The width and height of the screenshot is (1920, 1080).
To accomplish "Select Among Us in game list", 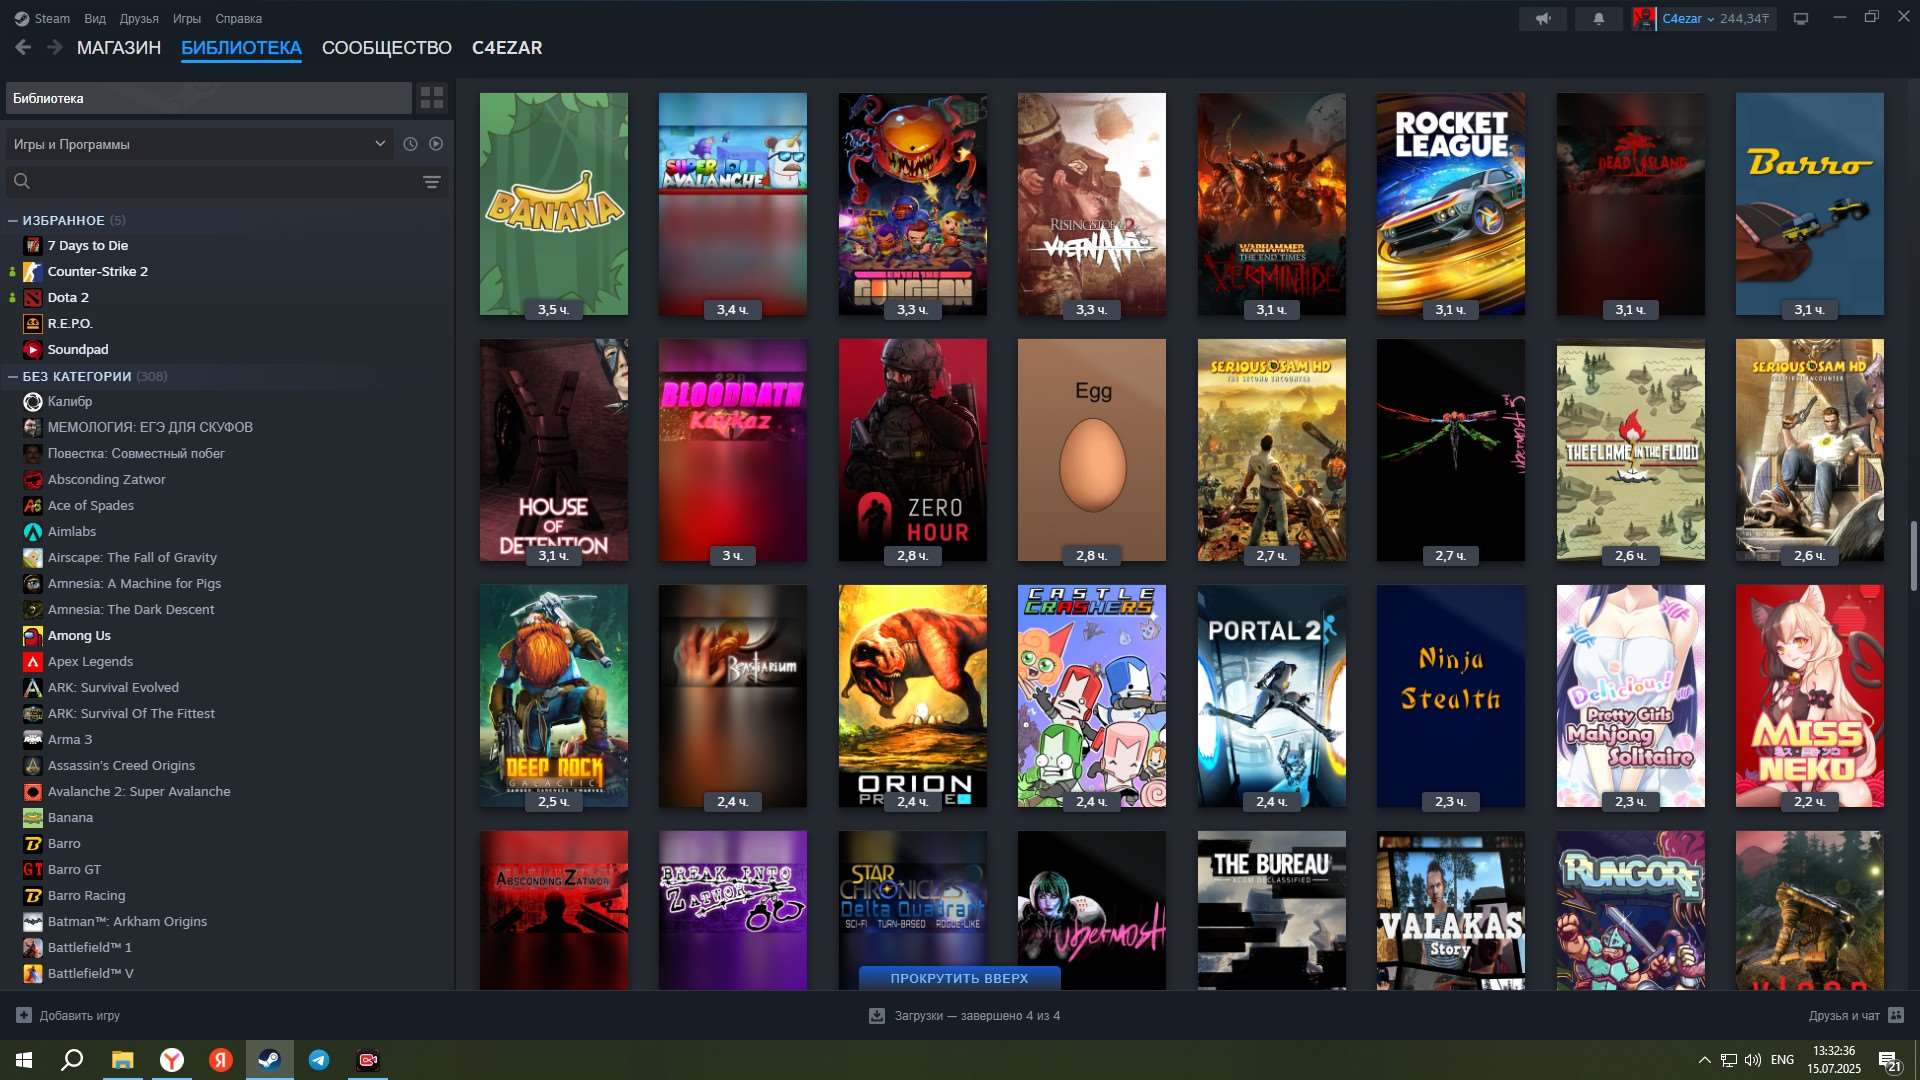I will (79, 635).
